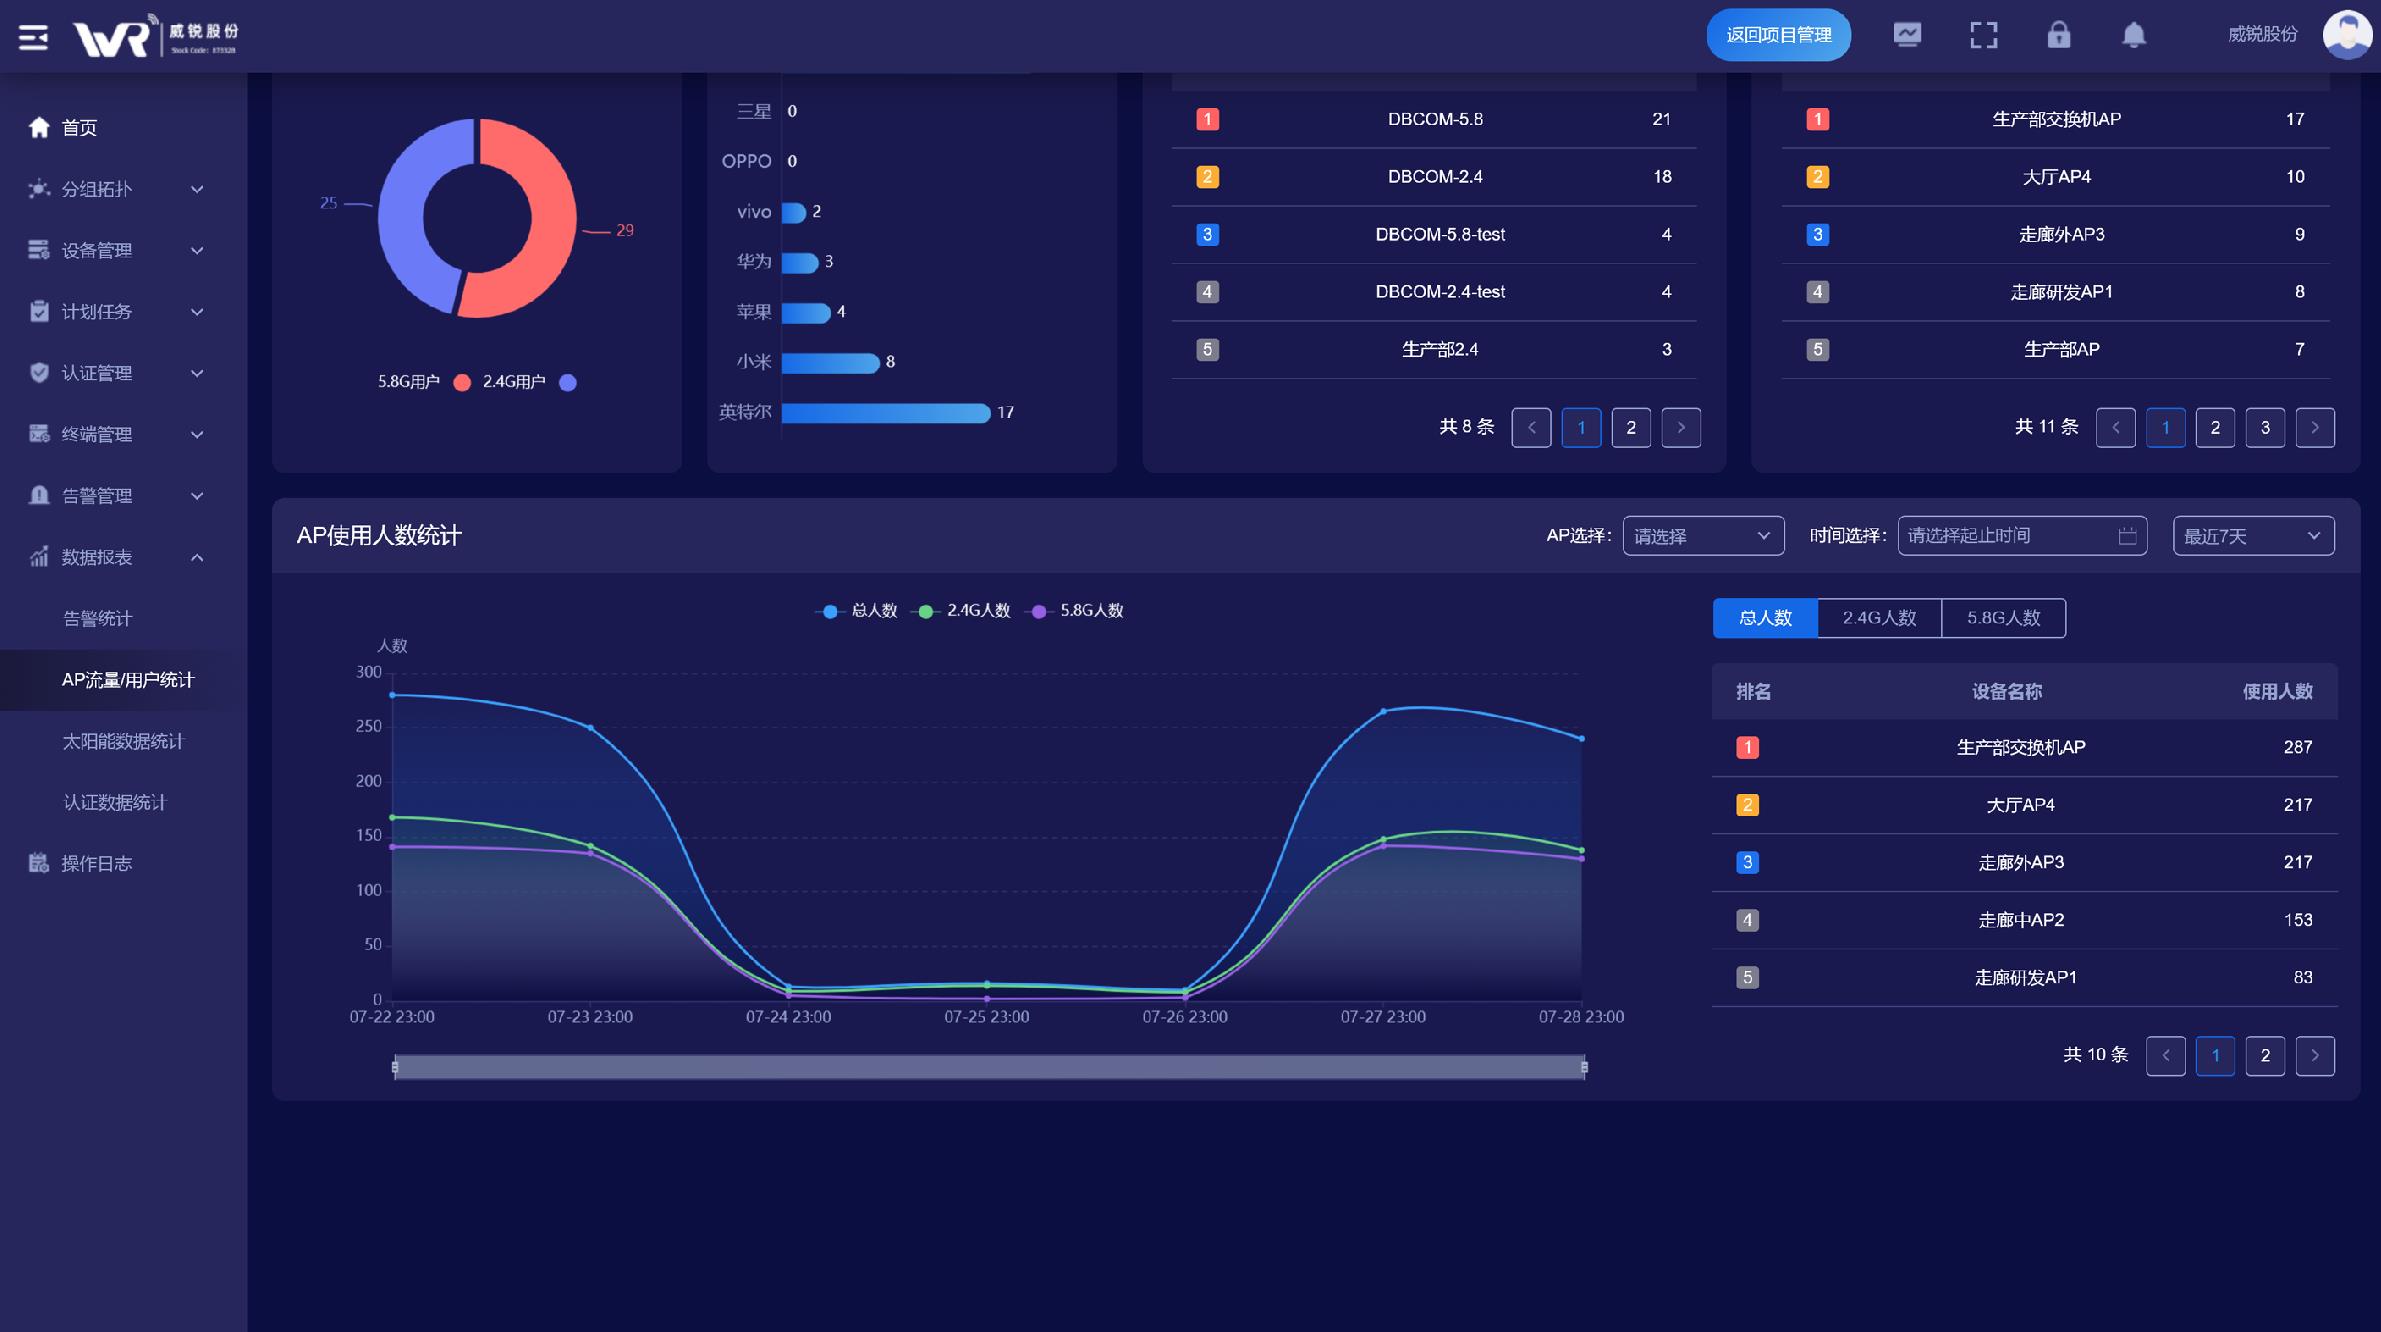Click the 计划任务 clipboard icon
Image resolution: width=2381 pixels, height=1332 pixels.
(39, 311)
